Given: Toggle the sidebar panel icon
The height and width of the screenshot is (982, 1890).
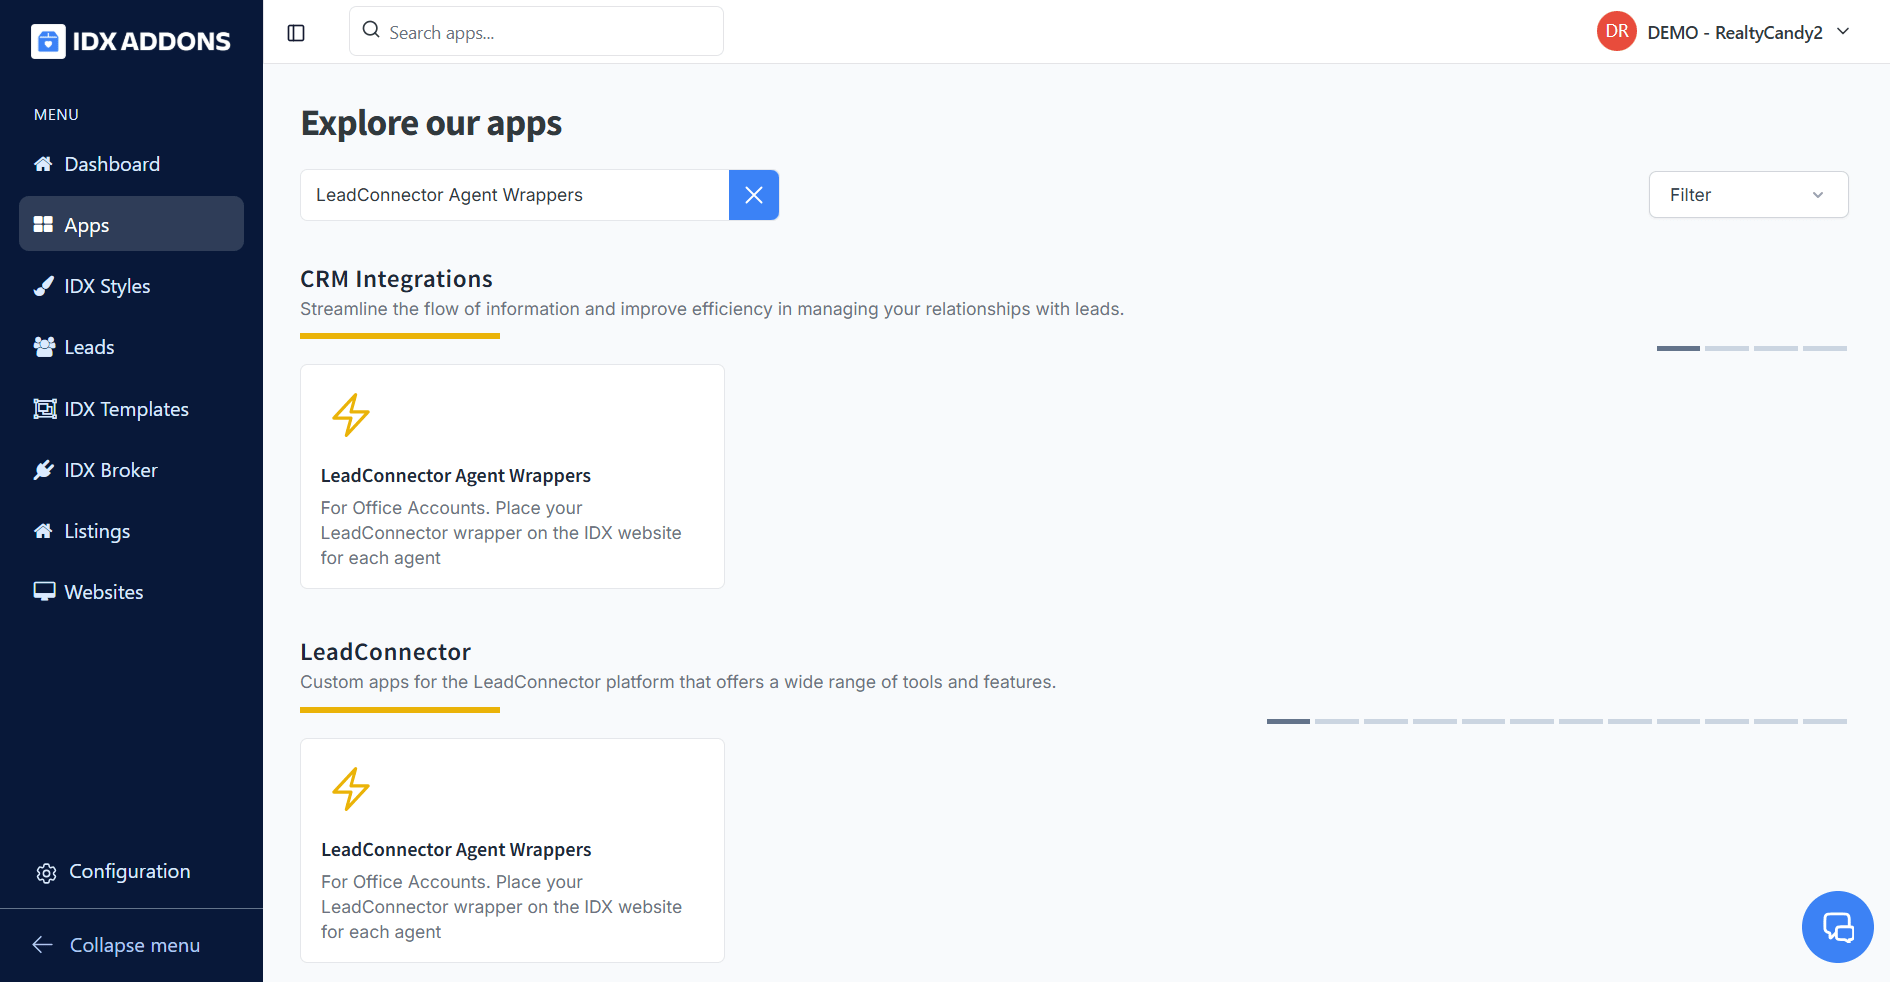Looking at the screenshot, I should (x=296, y=33).
